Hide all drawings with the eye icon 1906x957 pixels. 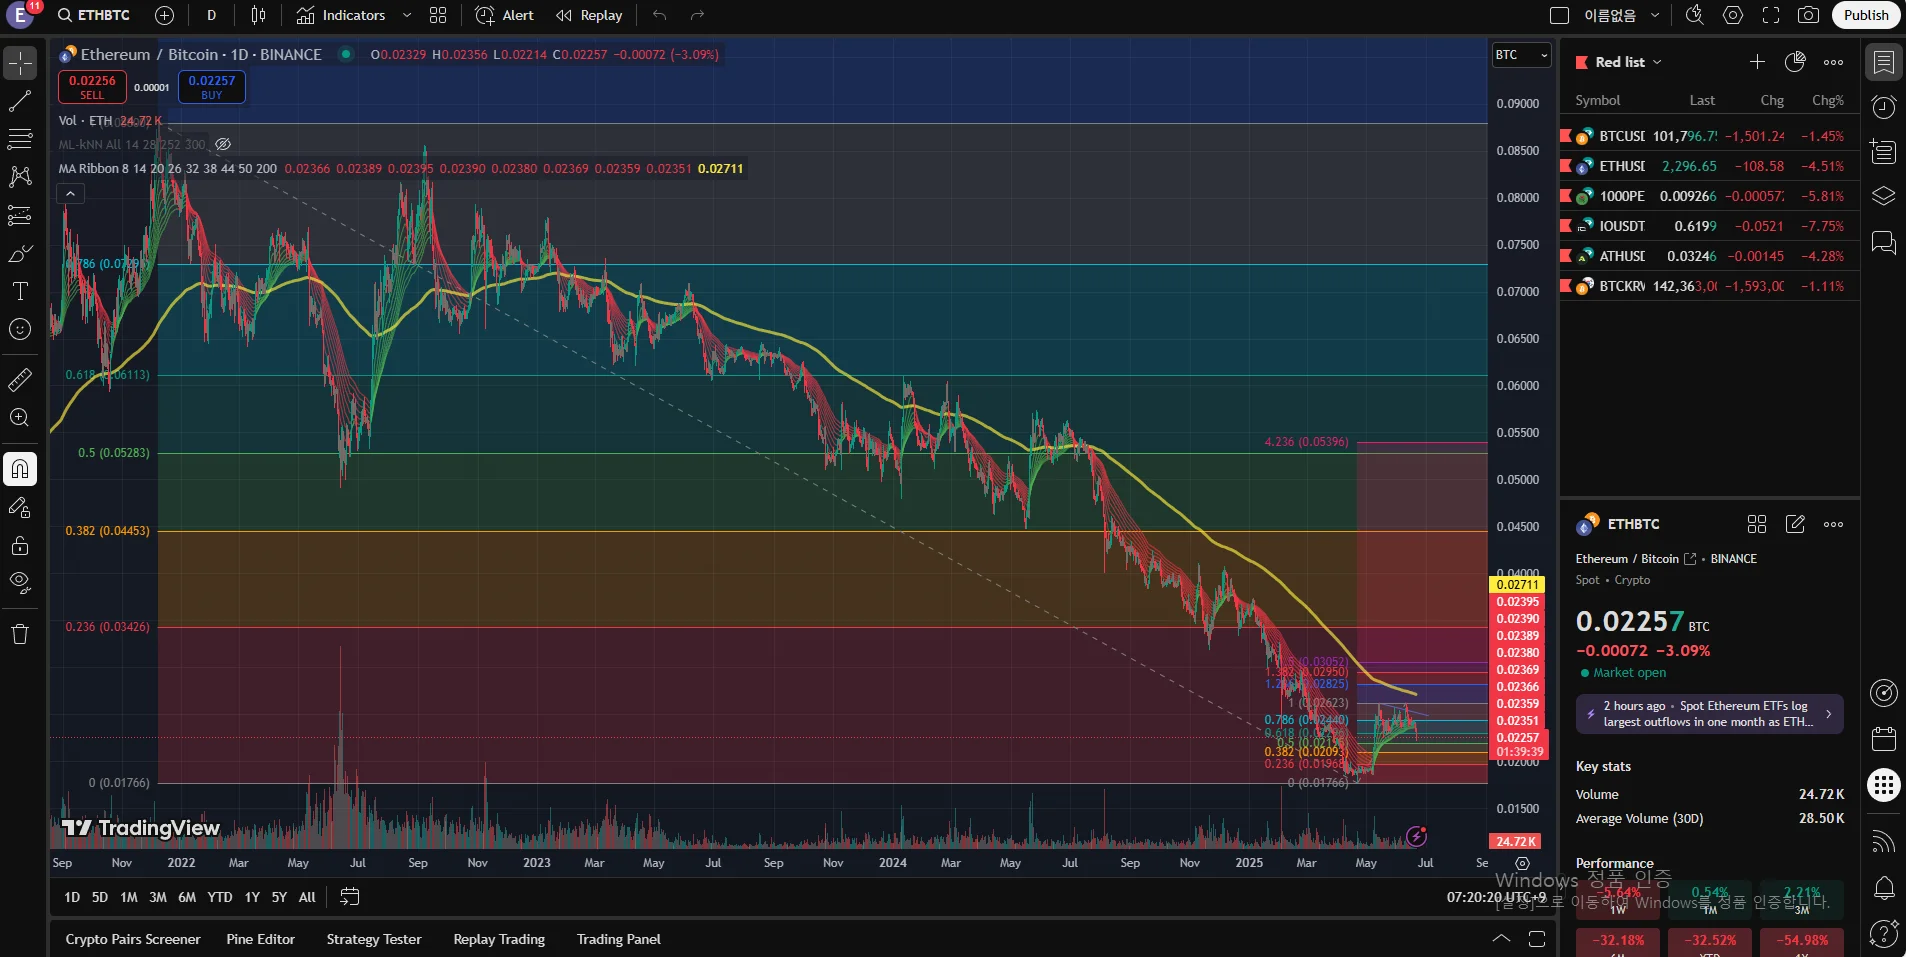pyautogui.click(x=20, y=583)
